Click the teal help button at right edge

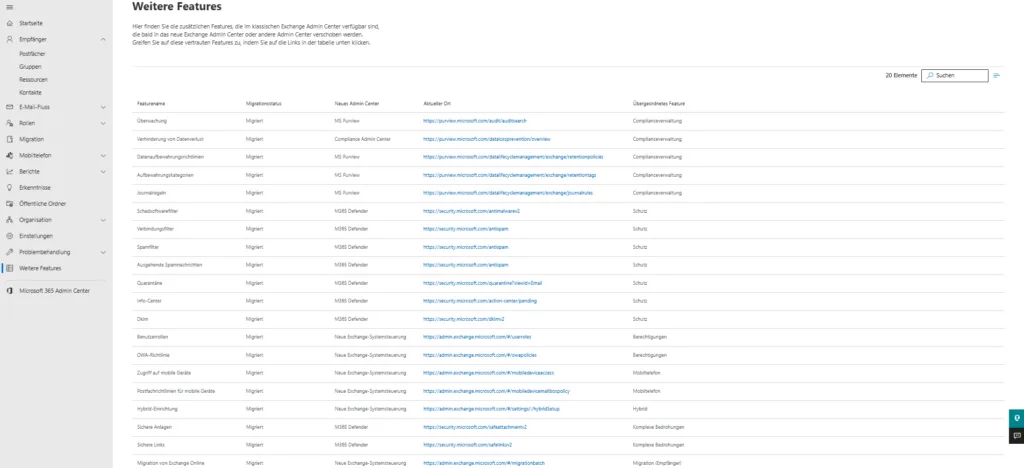pyautogui.click(x=1016, y=418)
